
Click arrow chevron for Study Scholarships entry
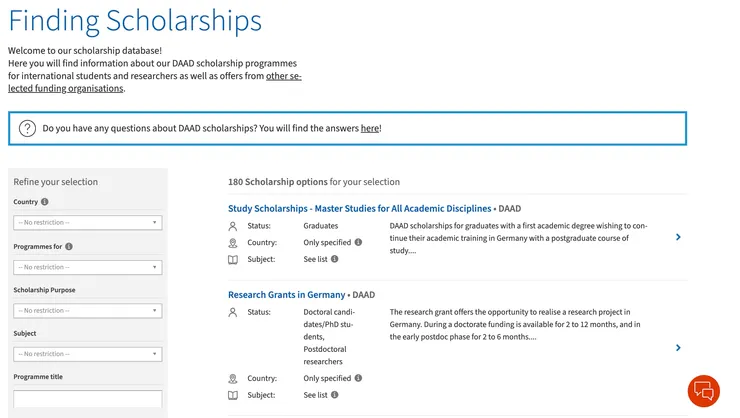pos(678,237)
